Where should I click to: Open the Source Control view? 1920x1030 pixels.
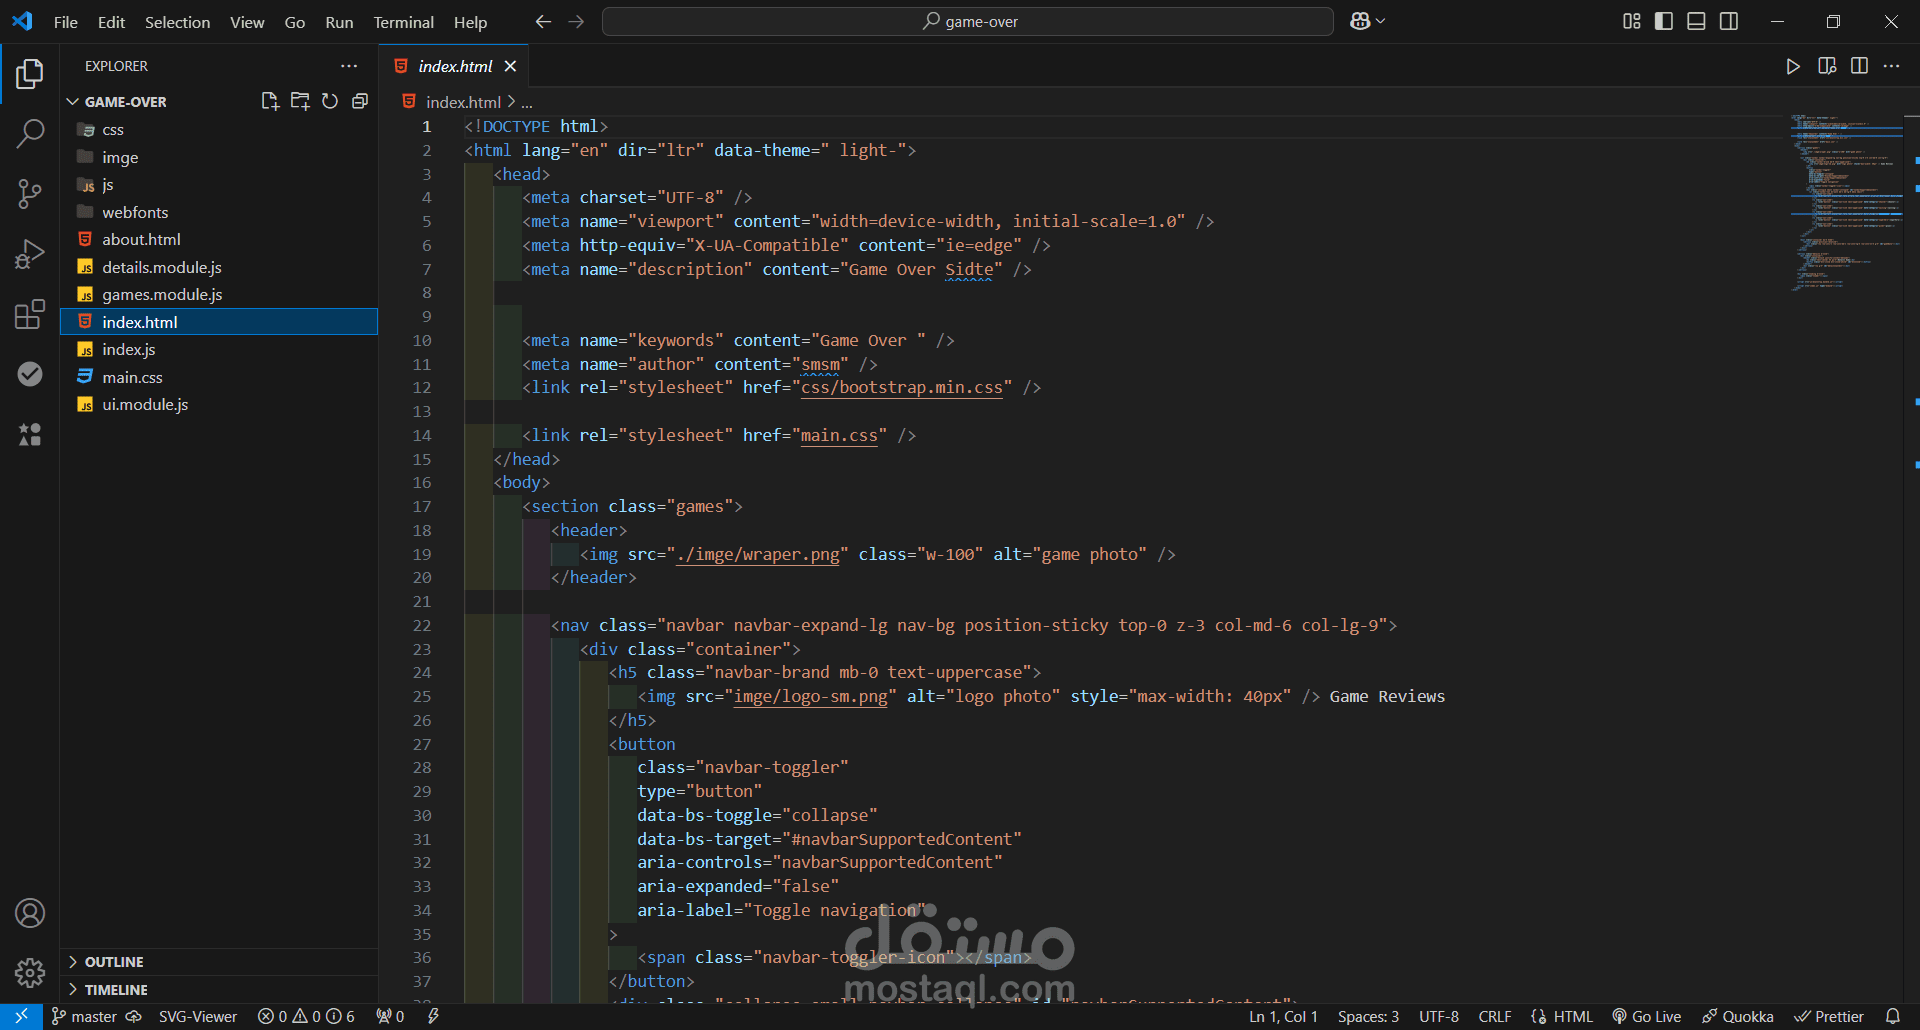pyautogui.click(x=30, y=193)
